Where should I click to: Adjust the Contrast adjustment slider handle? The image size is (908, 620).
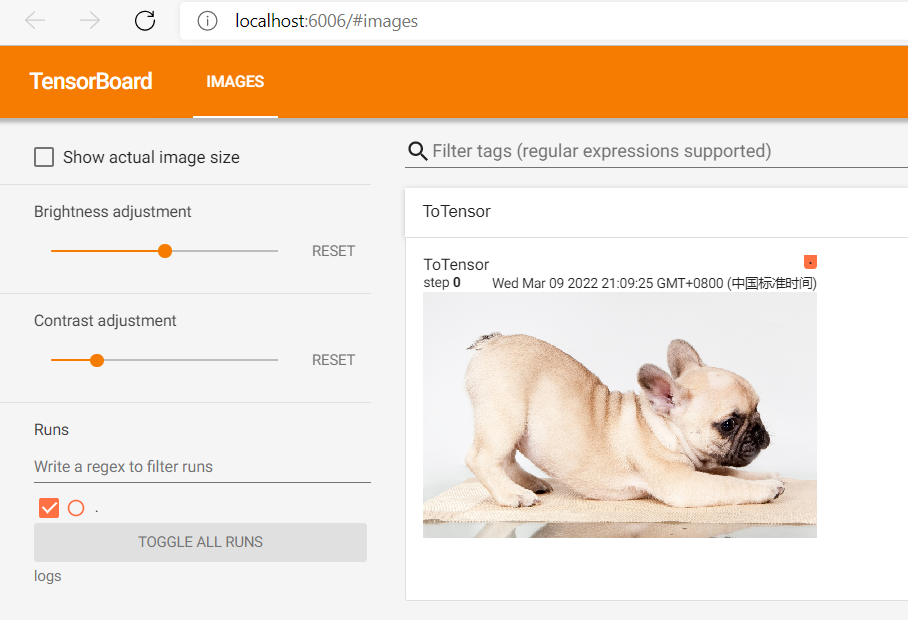click(97, 360)
